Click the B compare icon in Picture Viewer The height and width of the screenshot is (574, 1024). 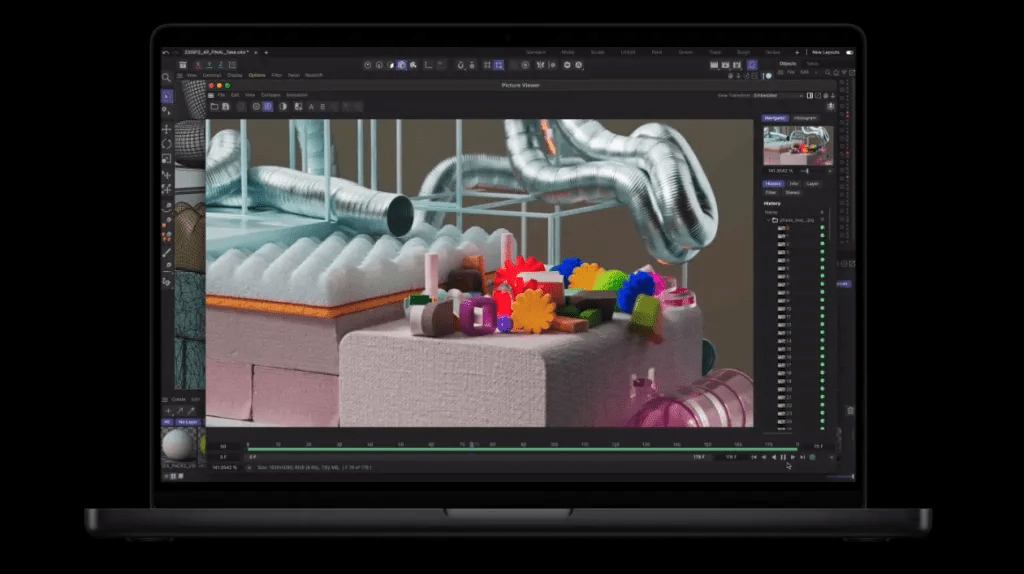coord(323,106)
